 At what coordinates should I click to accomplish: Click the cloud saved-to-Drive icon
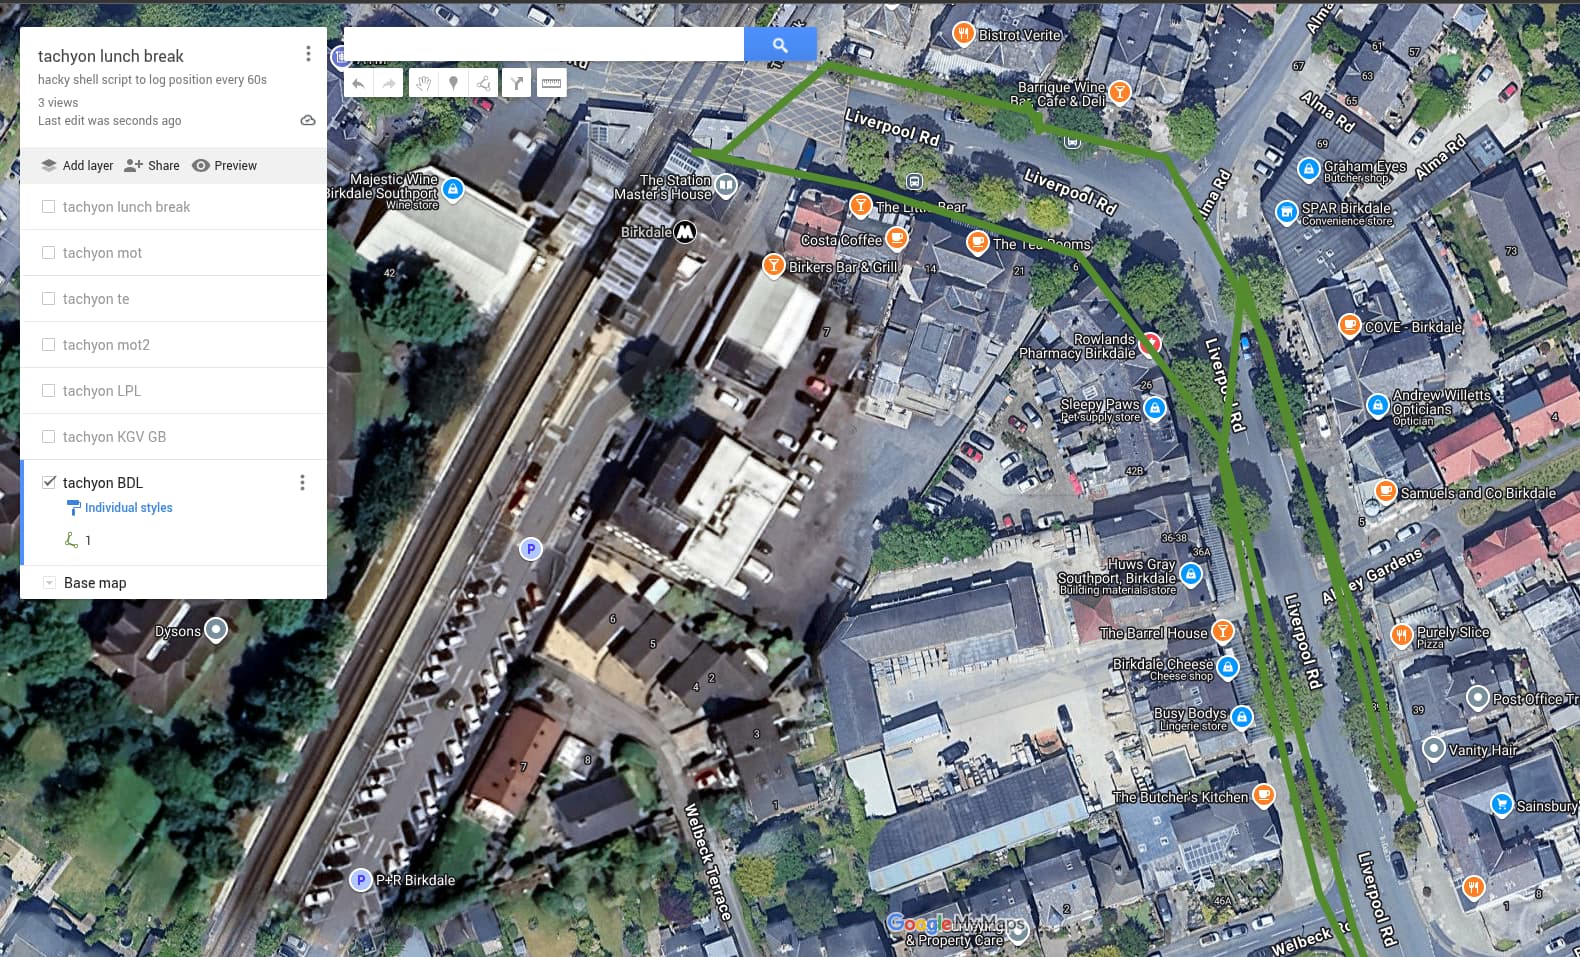pyautogui.click(x=308, y=120)
